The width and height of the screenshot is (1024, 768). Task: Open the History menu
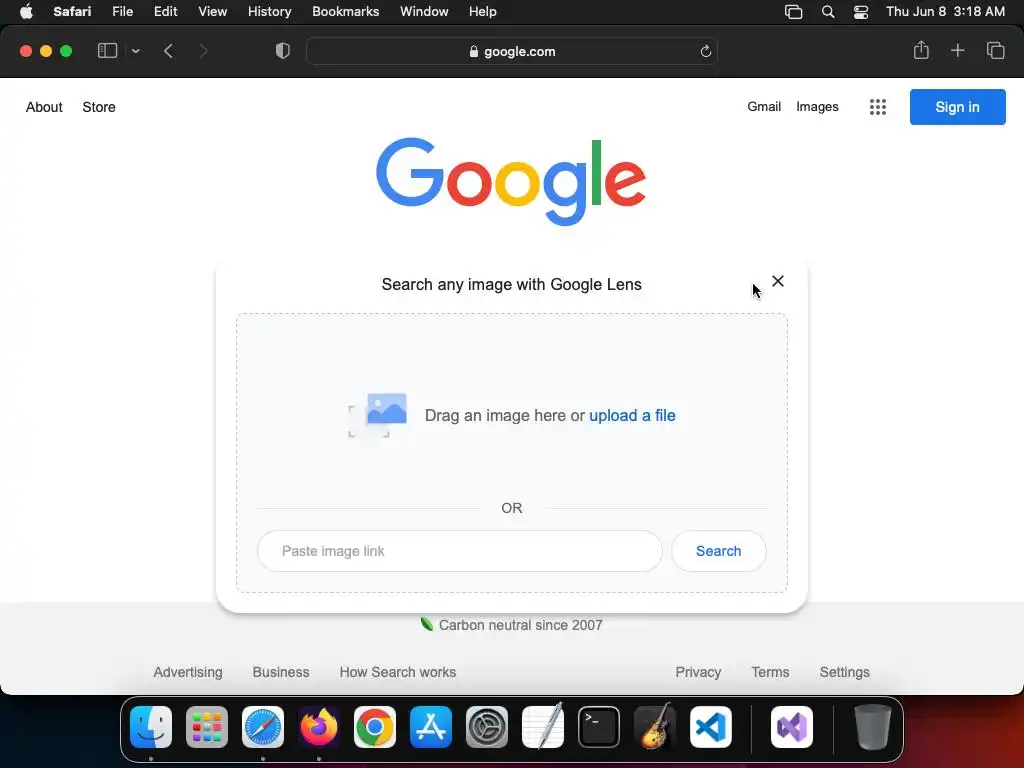[269, 12]
